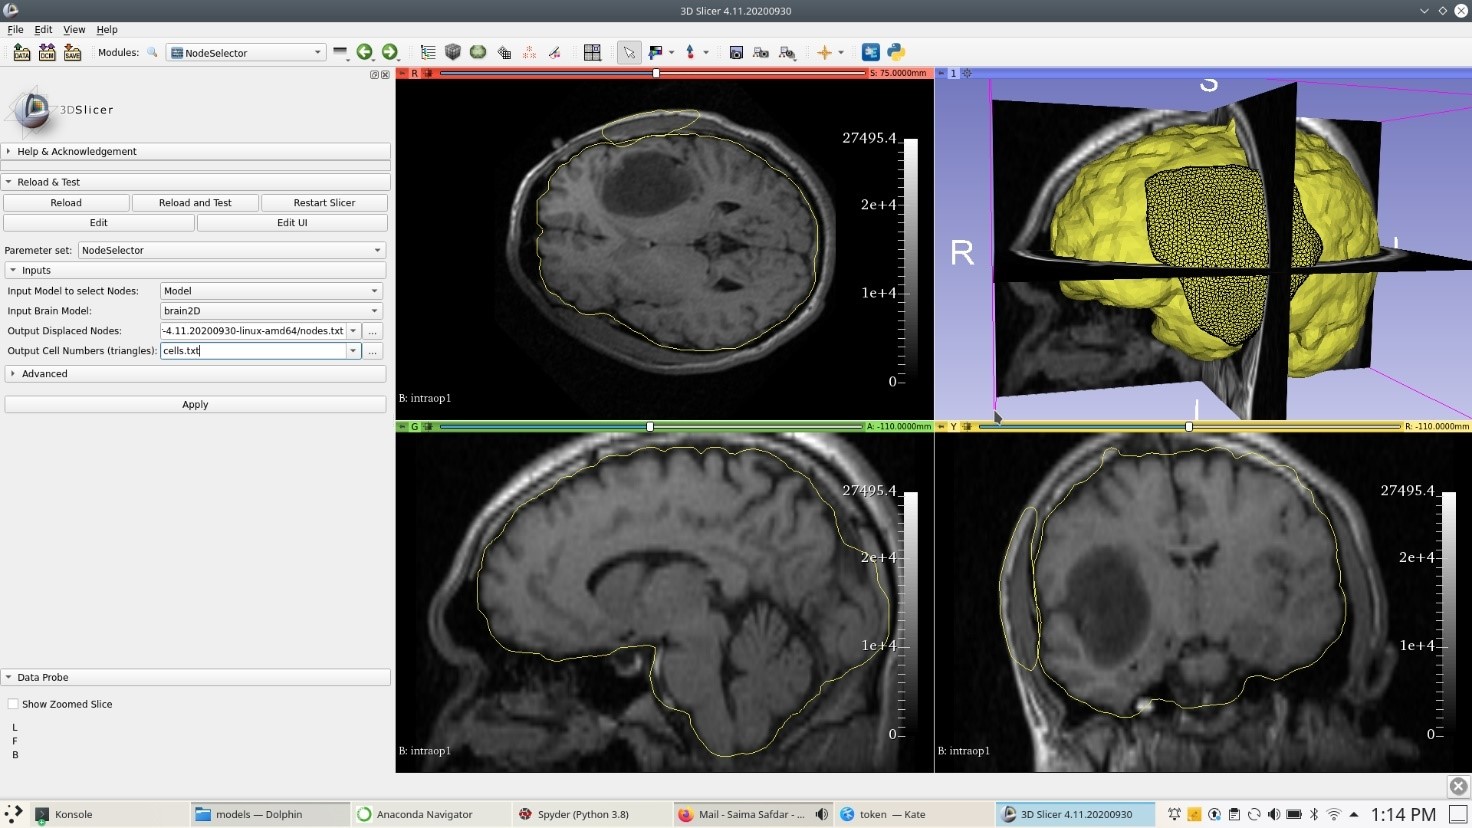Image resolution: width=1472 pixels, height=828 pixels.
Task: Open the Markups module icon
Action: 529,52
